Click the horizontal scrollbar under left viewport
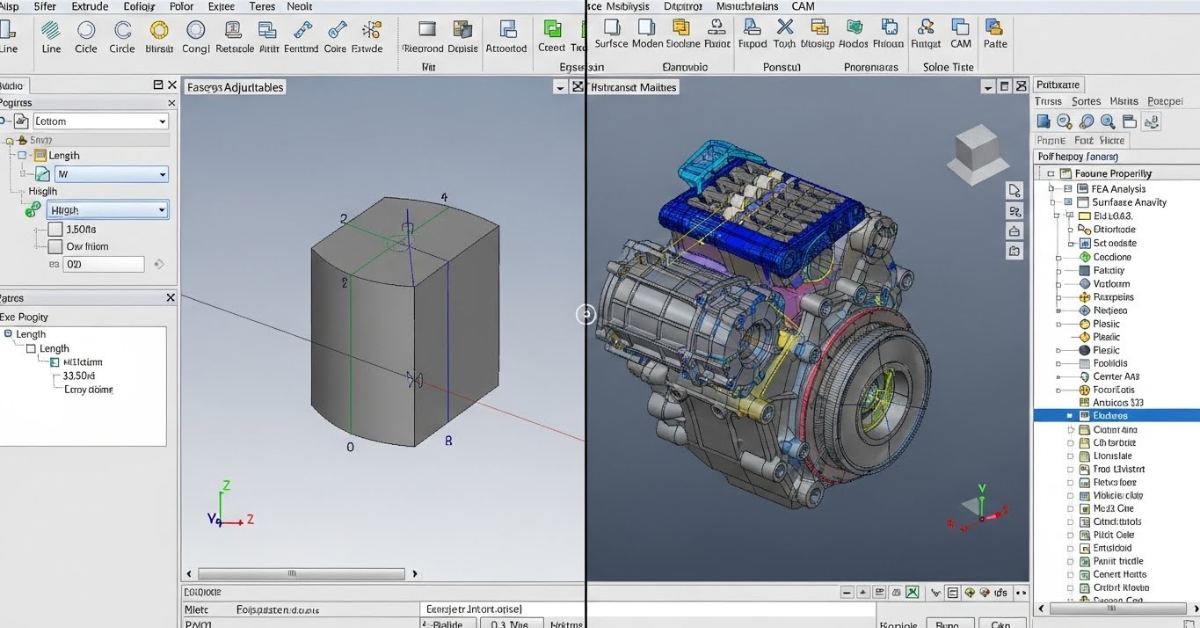This screenshot has height=628, width=1200. coord(301,574)
